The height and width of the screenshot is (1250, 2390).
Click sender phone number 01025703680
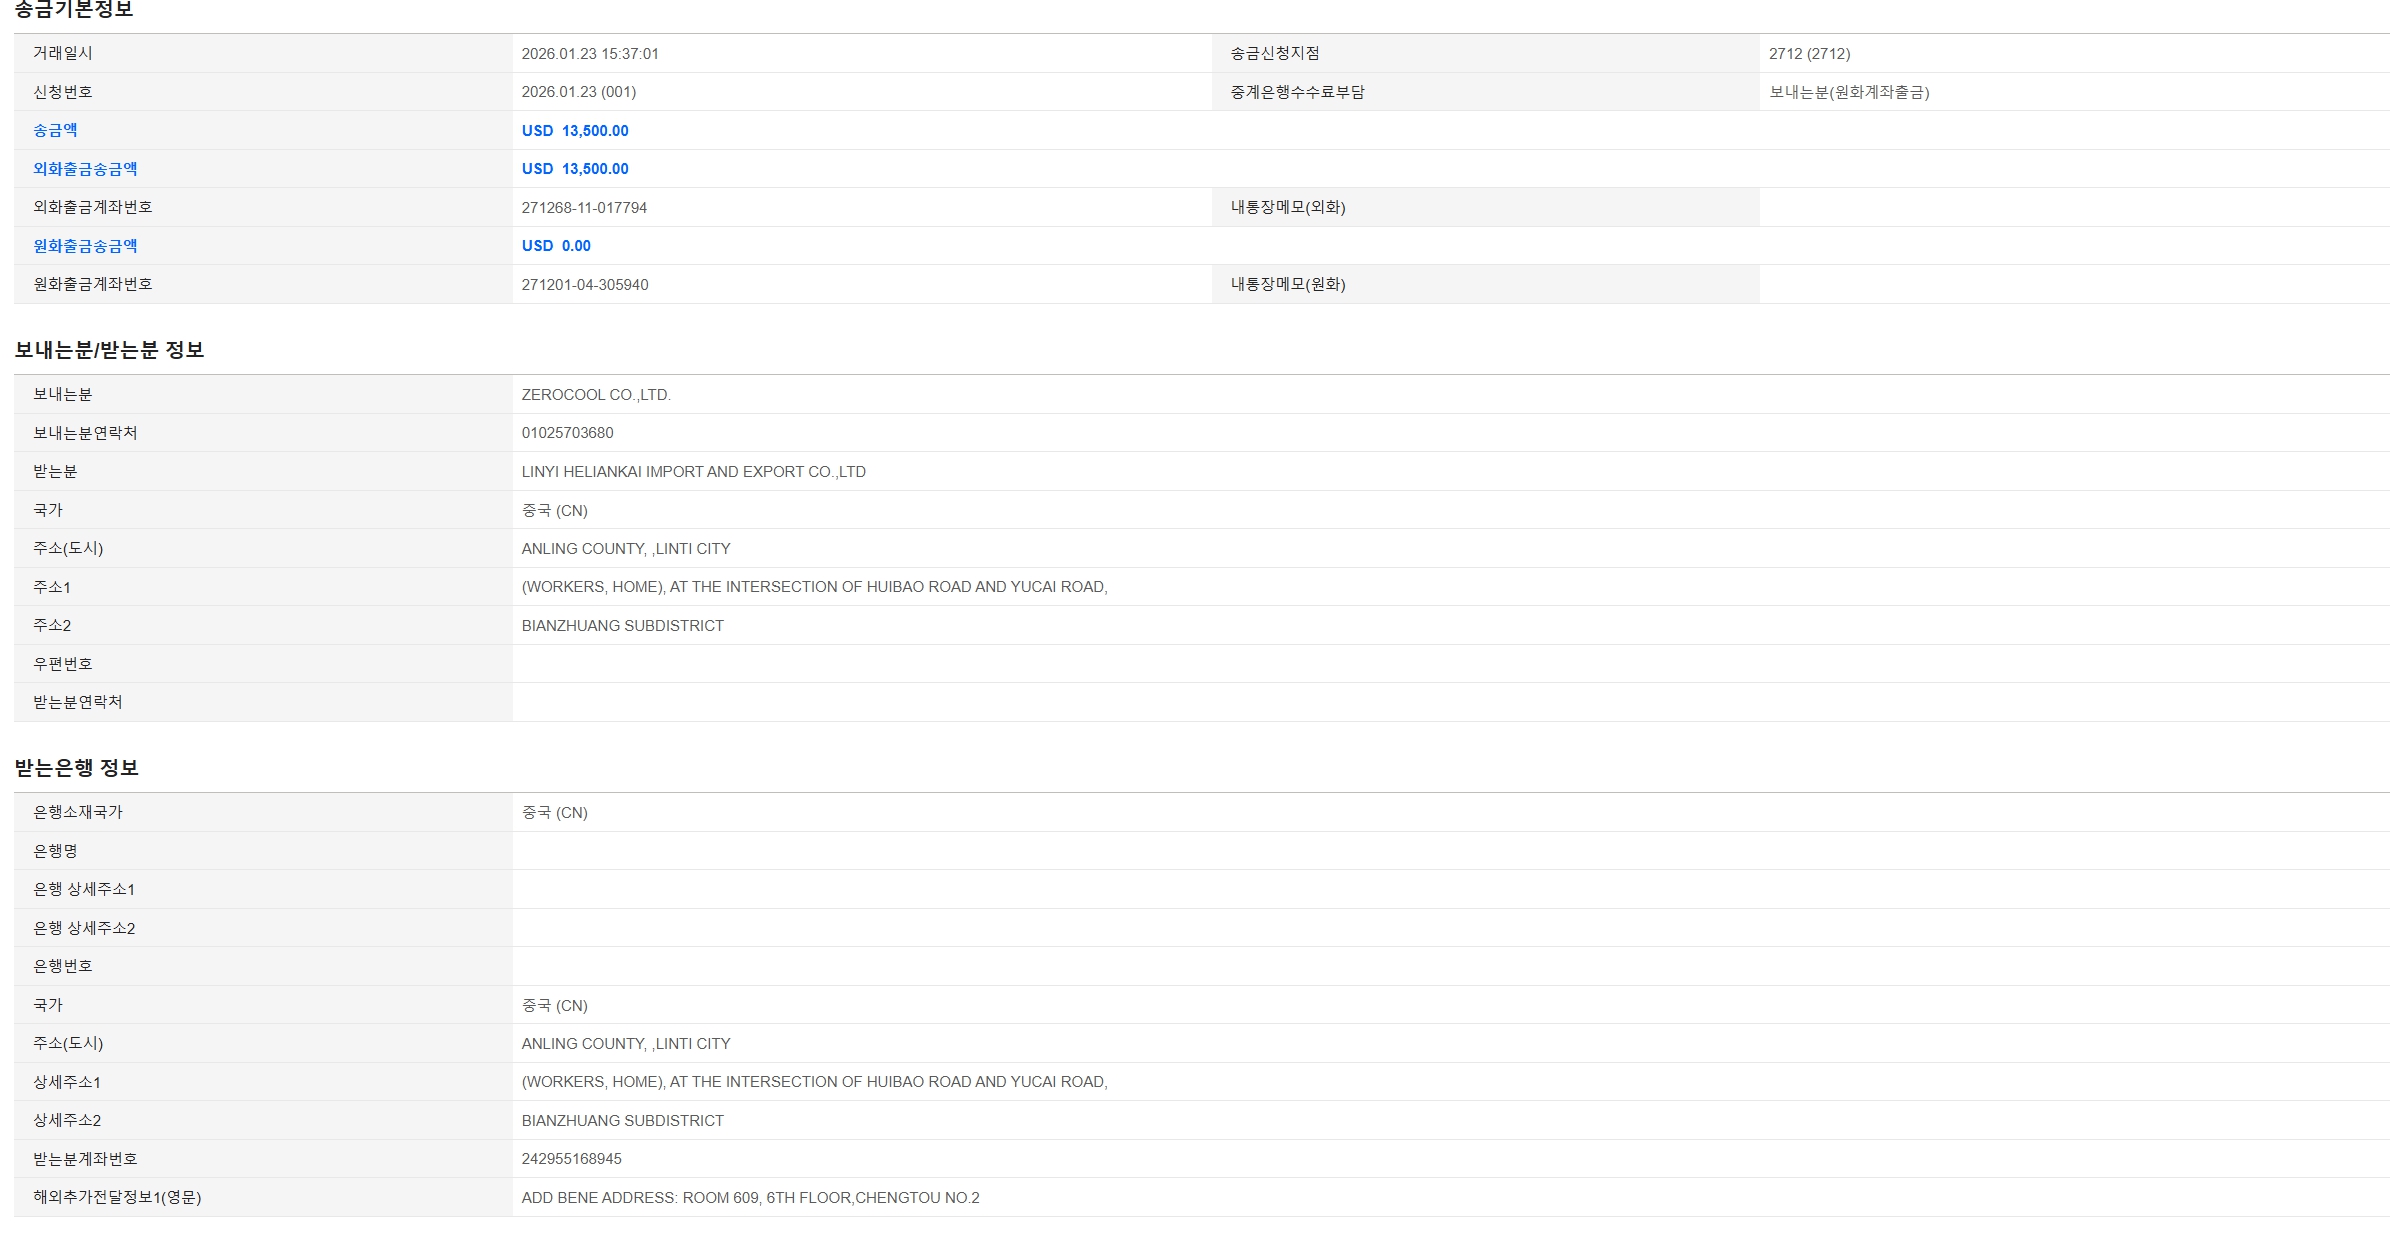[567, 433]
